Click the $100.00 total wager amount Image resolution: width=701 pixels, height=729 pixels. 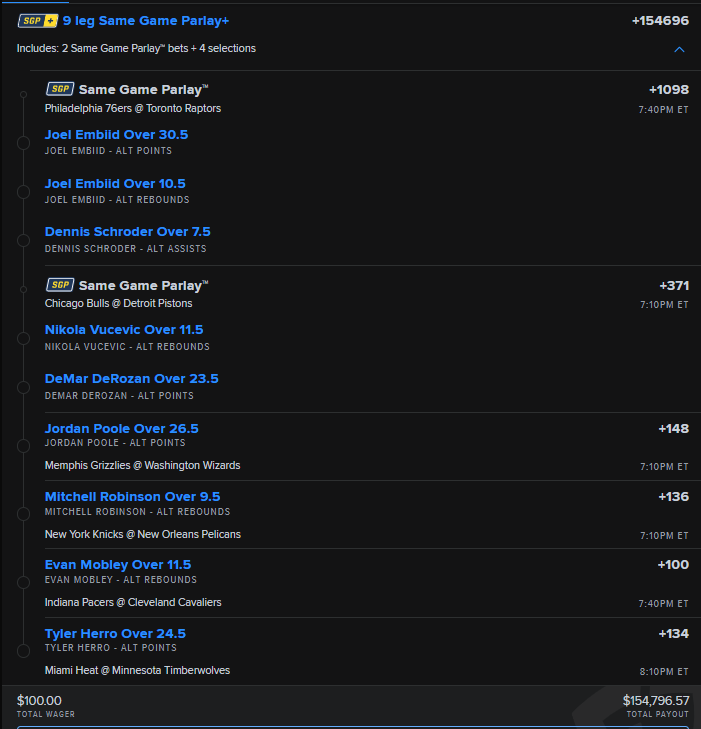pos(39,700)
